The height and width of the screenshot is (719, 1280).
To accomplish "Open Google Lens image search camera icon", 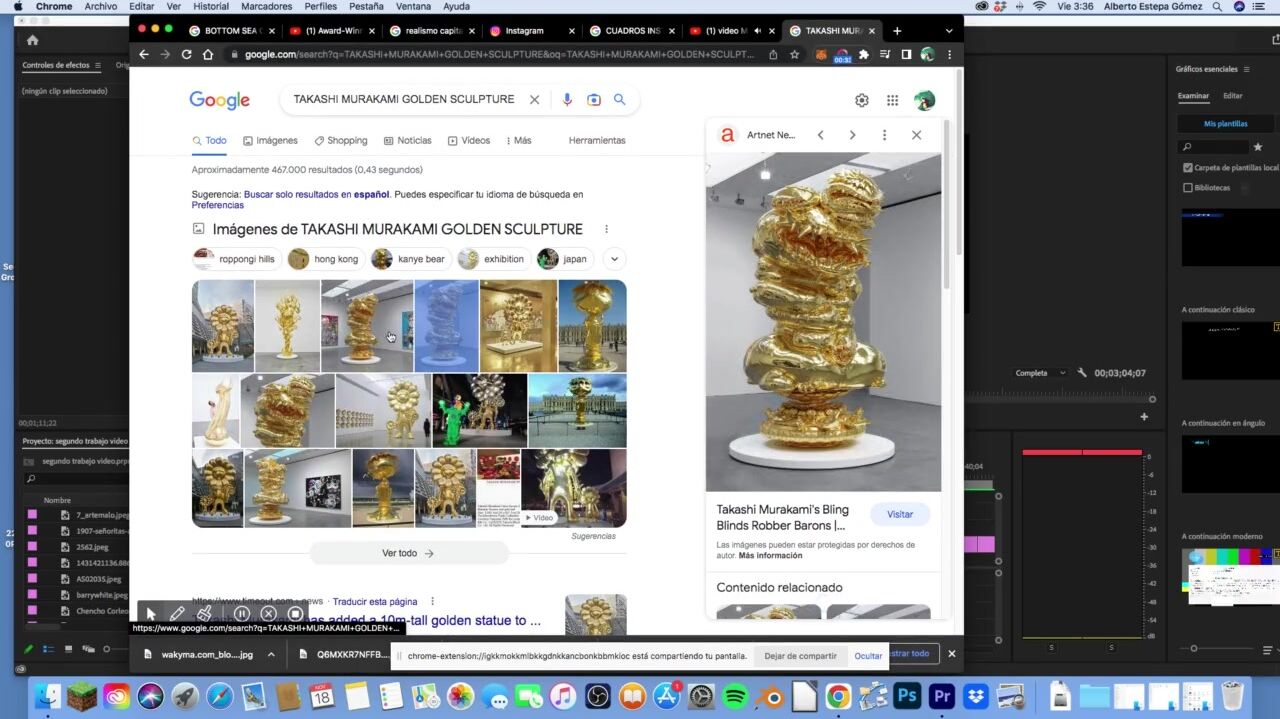I will point(594,99).
